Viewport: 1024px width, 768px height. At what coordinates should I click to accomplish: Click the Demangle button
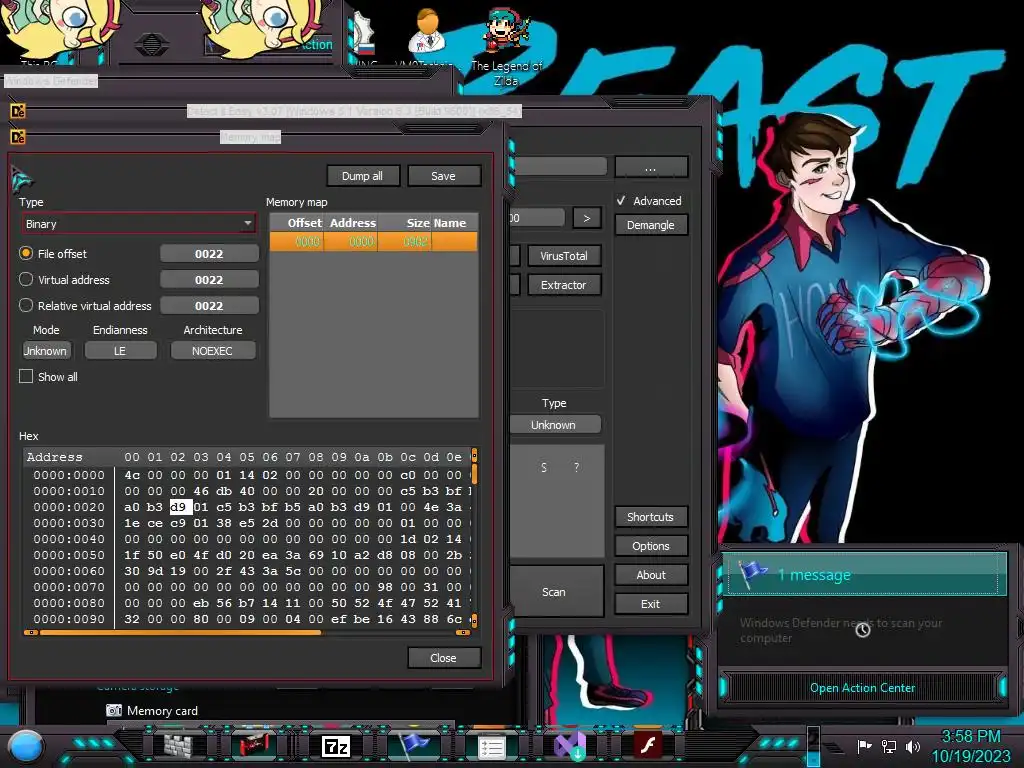click(650, 225)
